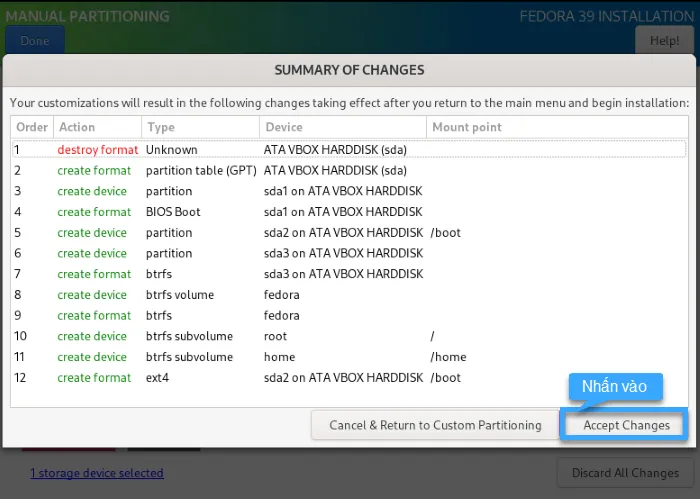Sort by the Order column header

[32, 127]
